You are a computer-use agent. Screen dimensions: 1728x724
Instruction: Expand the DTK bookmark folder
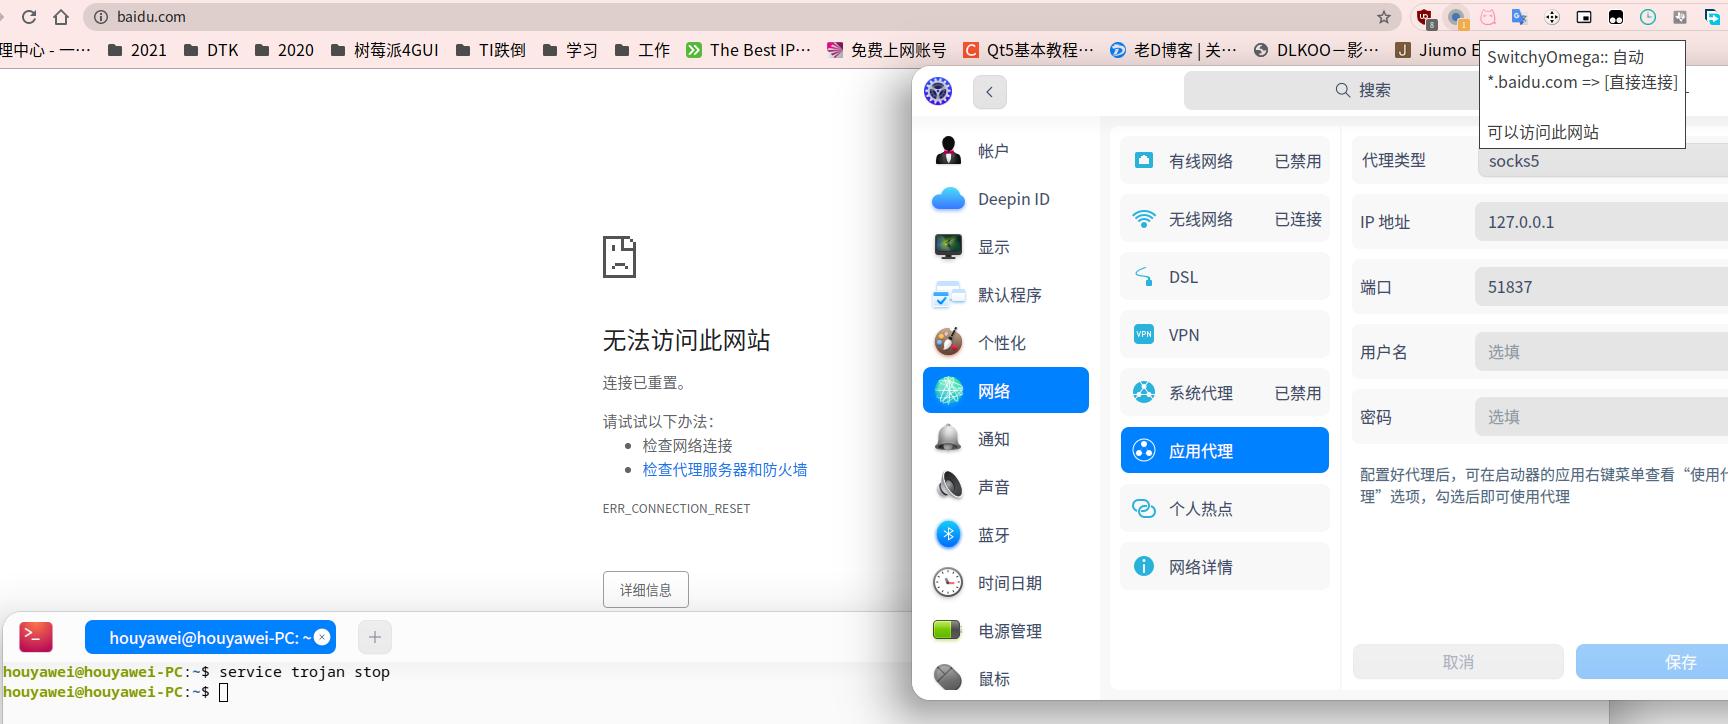tap(211, 50)
